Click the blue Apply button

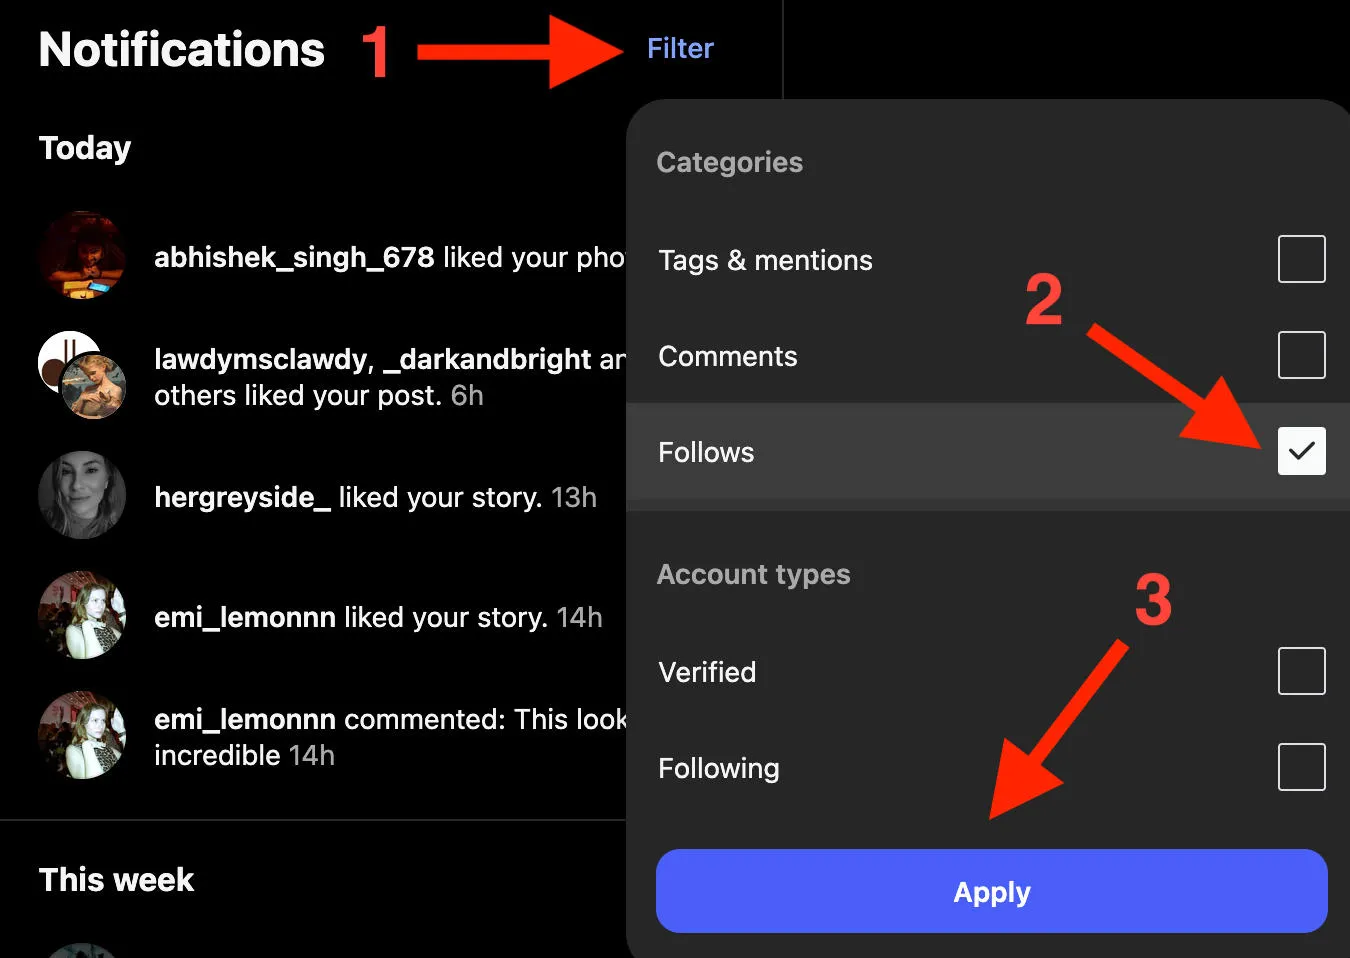click(991, 891)
